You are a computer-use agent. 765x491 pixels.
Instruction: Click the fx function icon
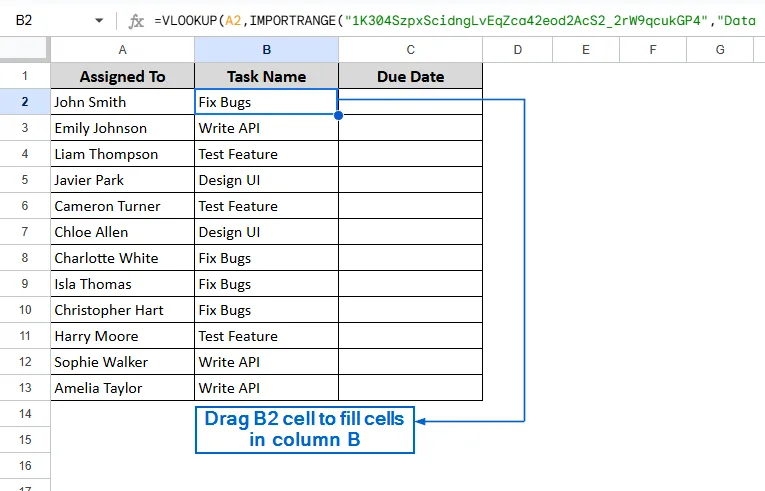136,21
